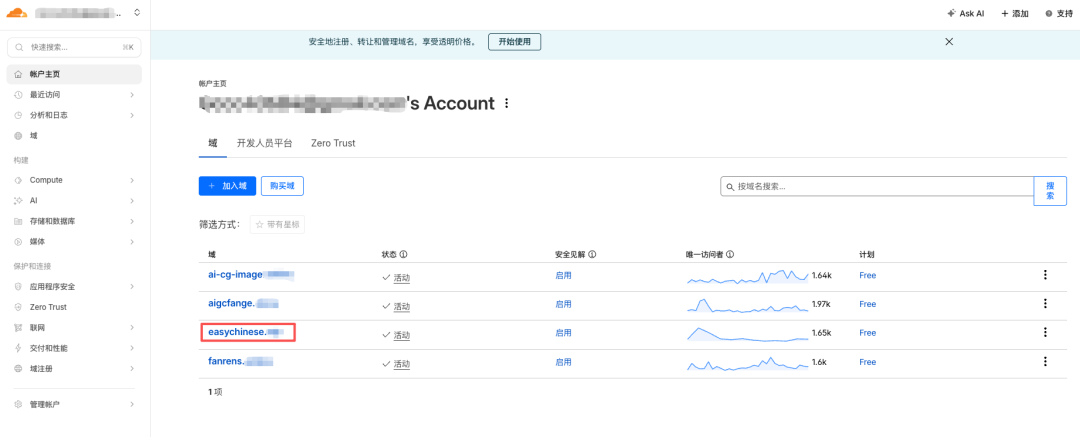The height and width of the screenshot is (437, 1080).
Task: Open 域注册 menu item
Action: pyautogui.click(x=74, y=369)
